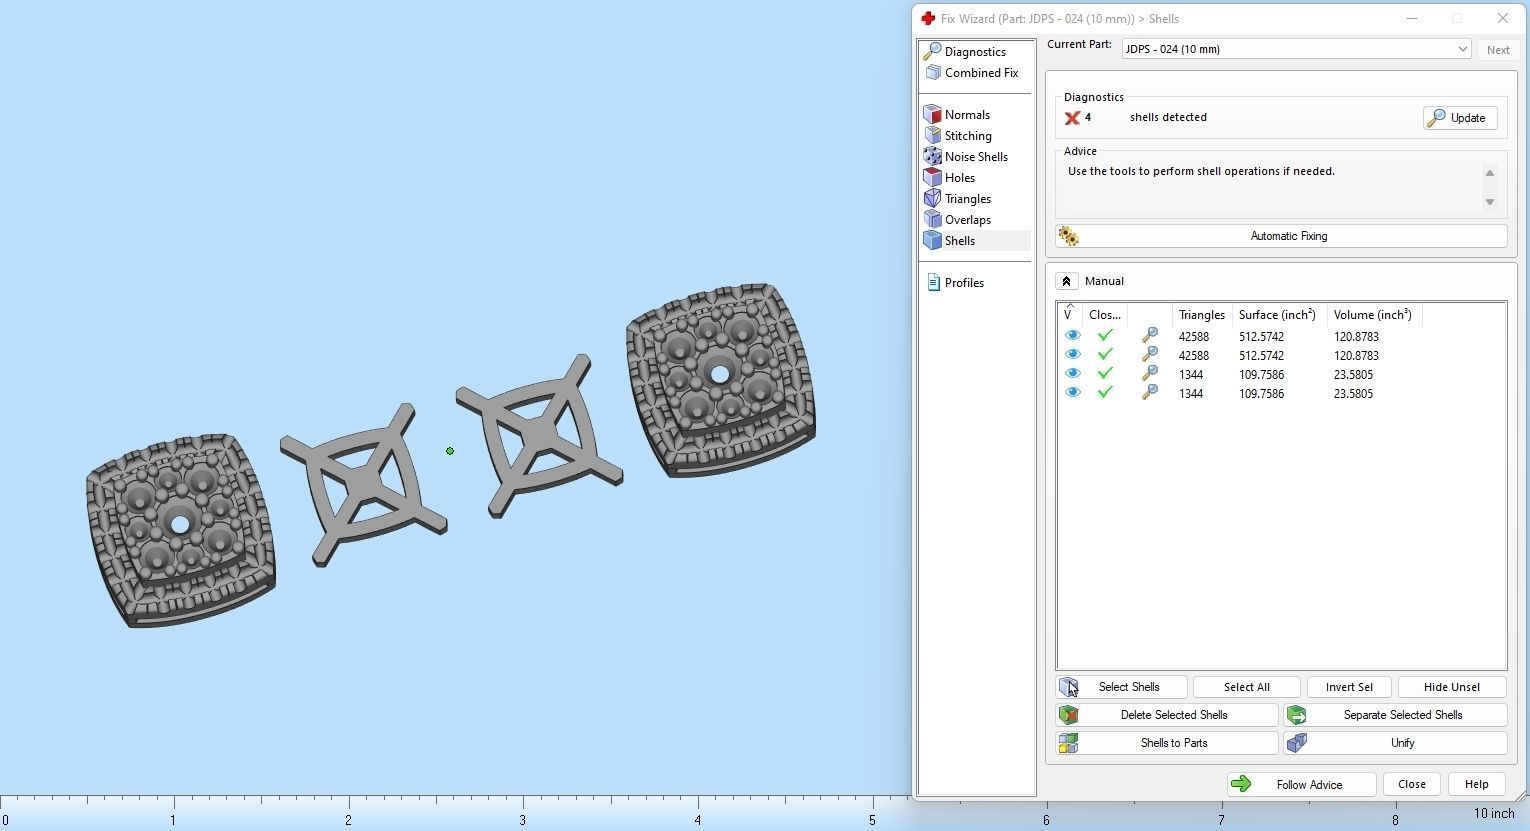Image resolution: width=1530 pixels, height=831 pixels.
Task: Click the green origin point in viewport
Action: click(450, 451)
